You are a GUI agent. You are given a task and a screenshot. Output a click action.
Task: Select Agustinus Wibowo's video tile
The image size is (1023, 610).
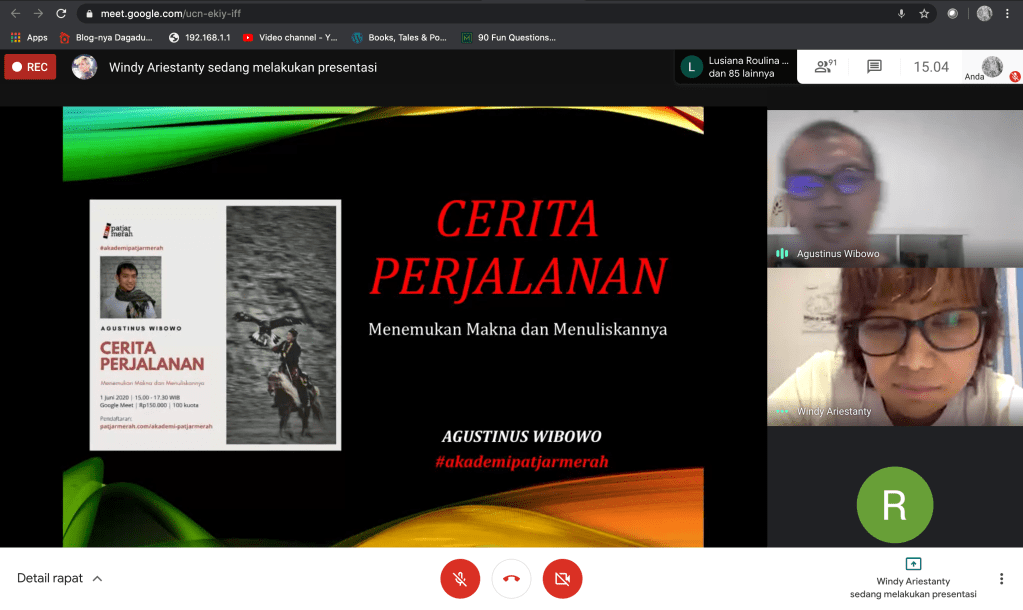894,187
